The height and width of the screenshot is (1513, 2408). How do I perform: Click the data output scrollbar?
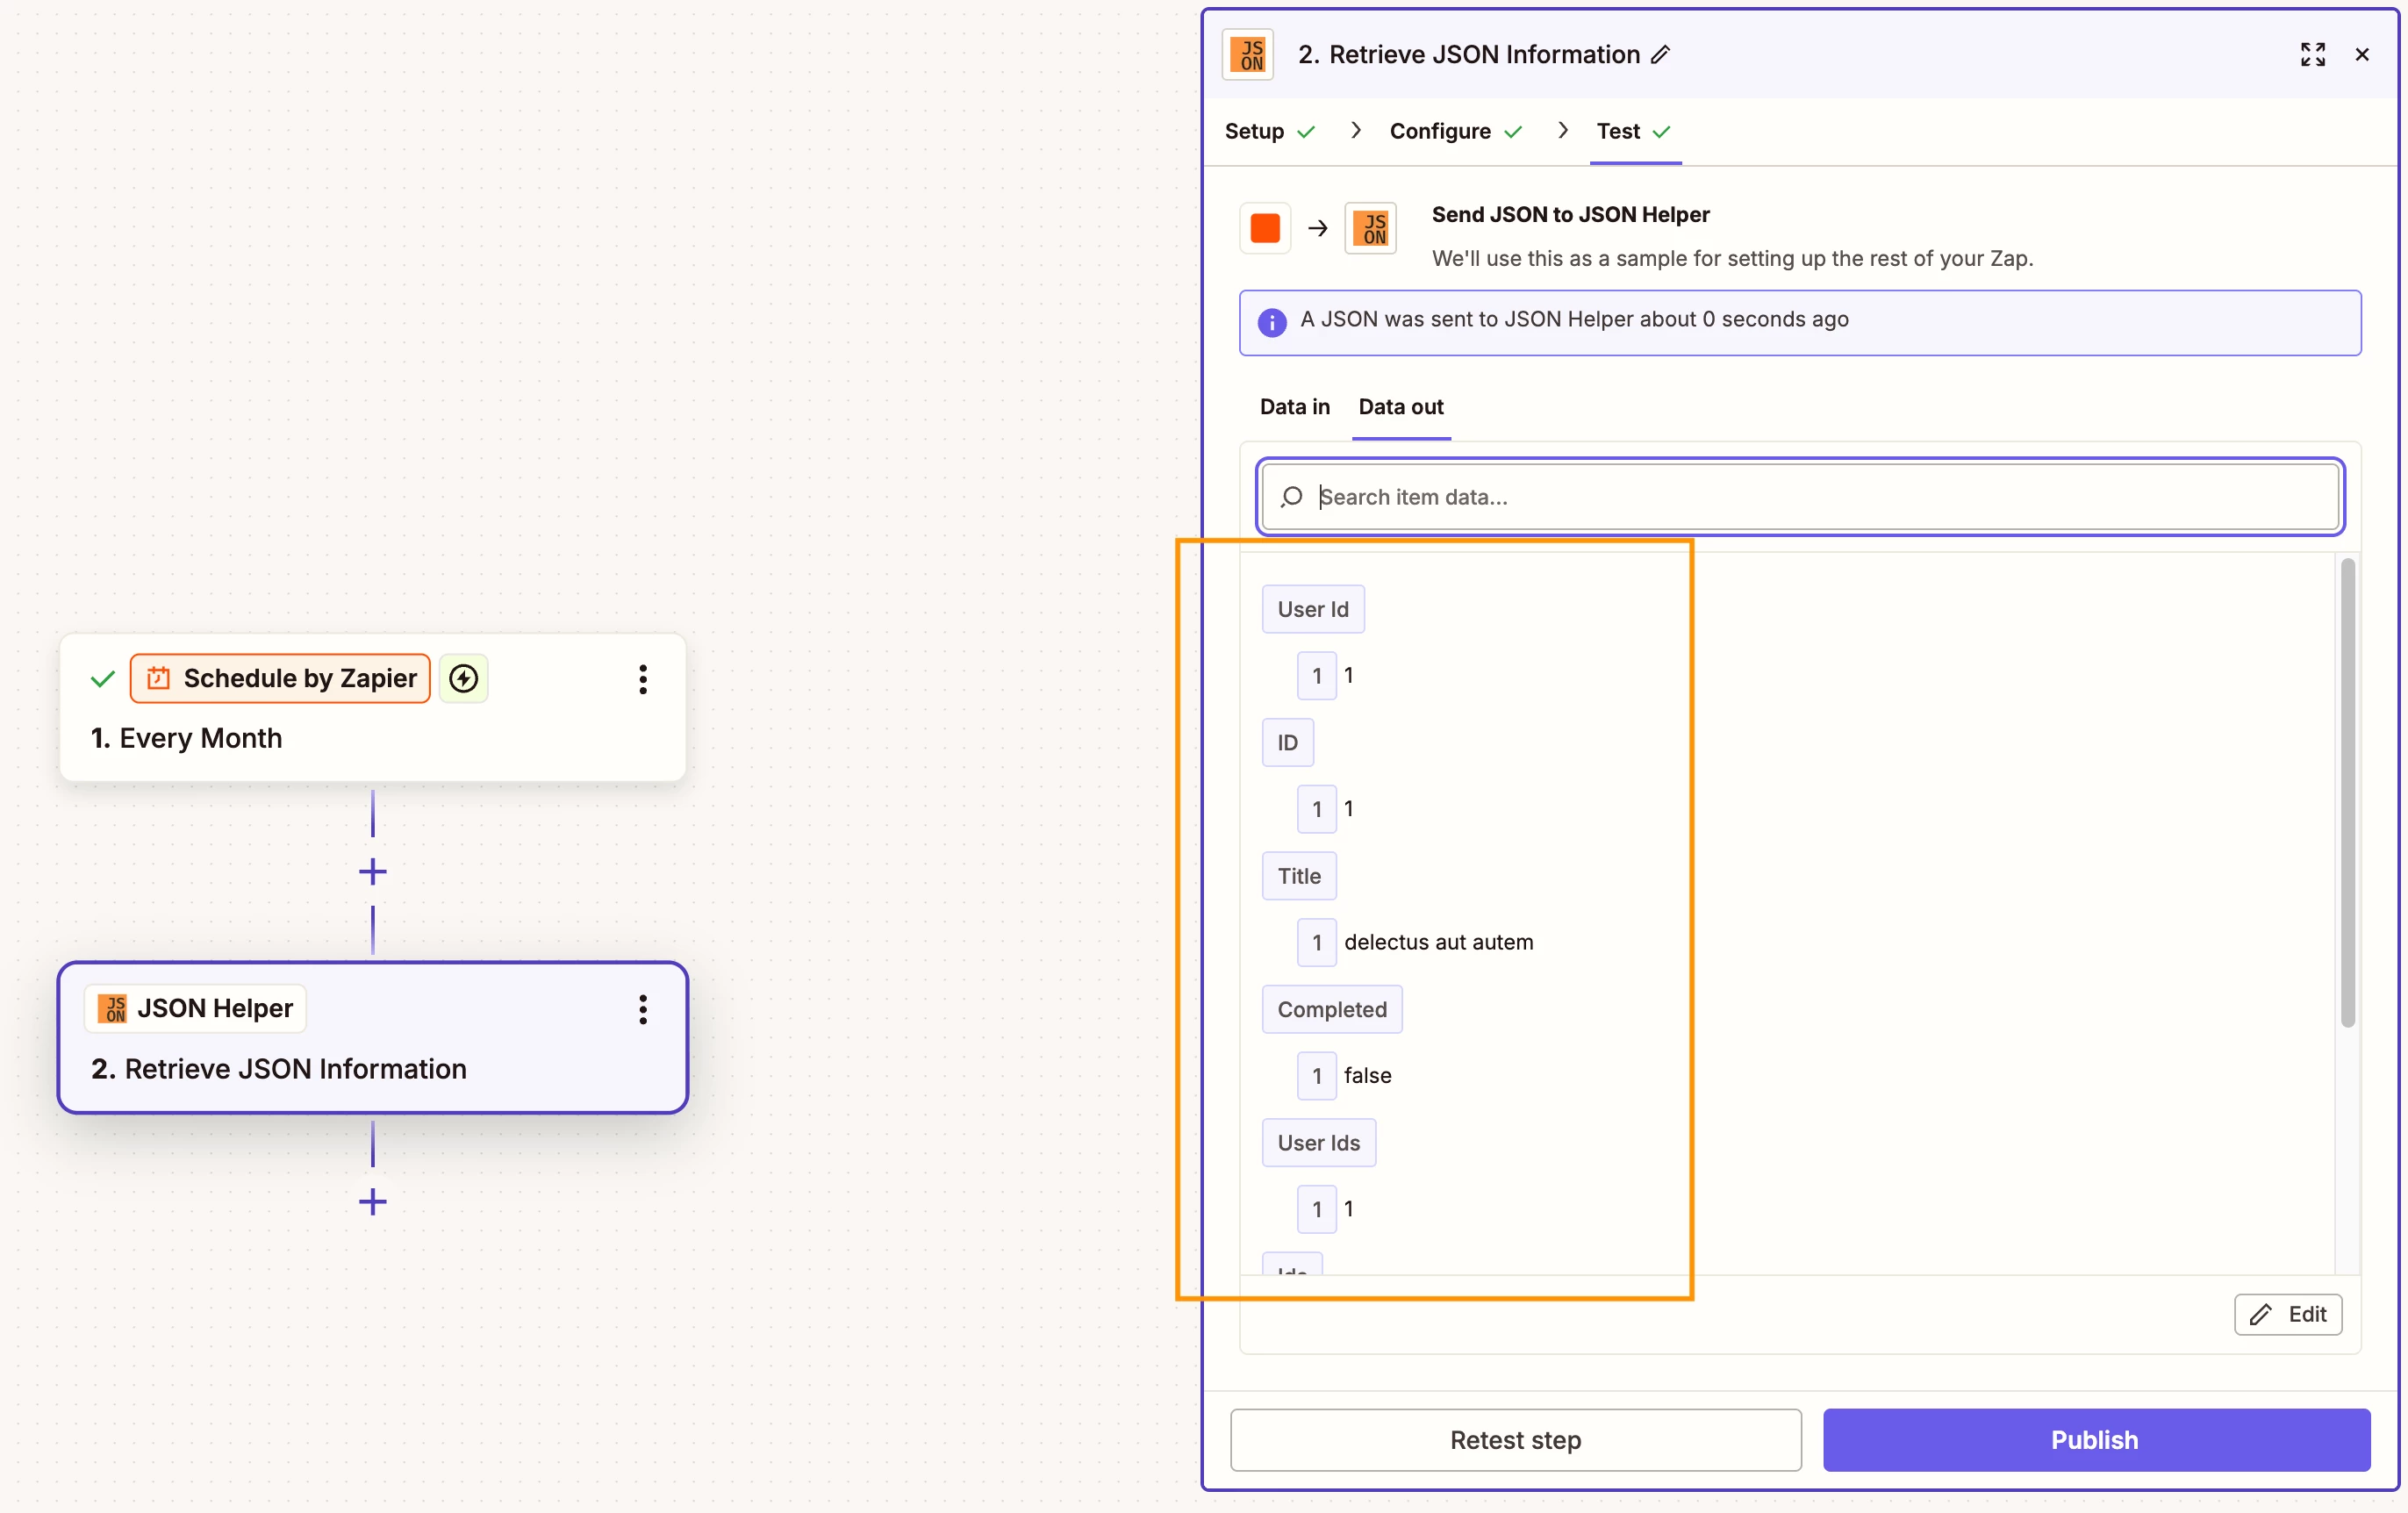point(2347,792)
